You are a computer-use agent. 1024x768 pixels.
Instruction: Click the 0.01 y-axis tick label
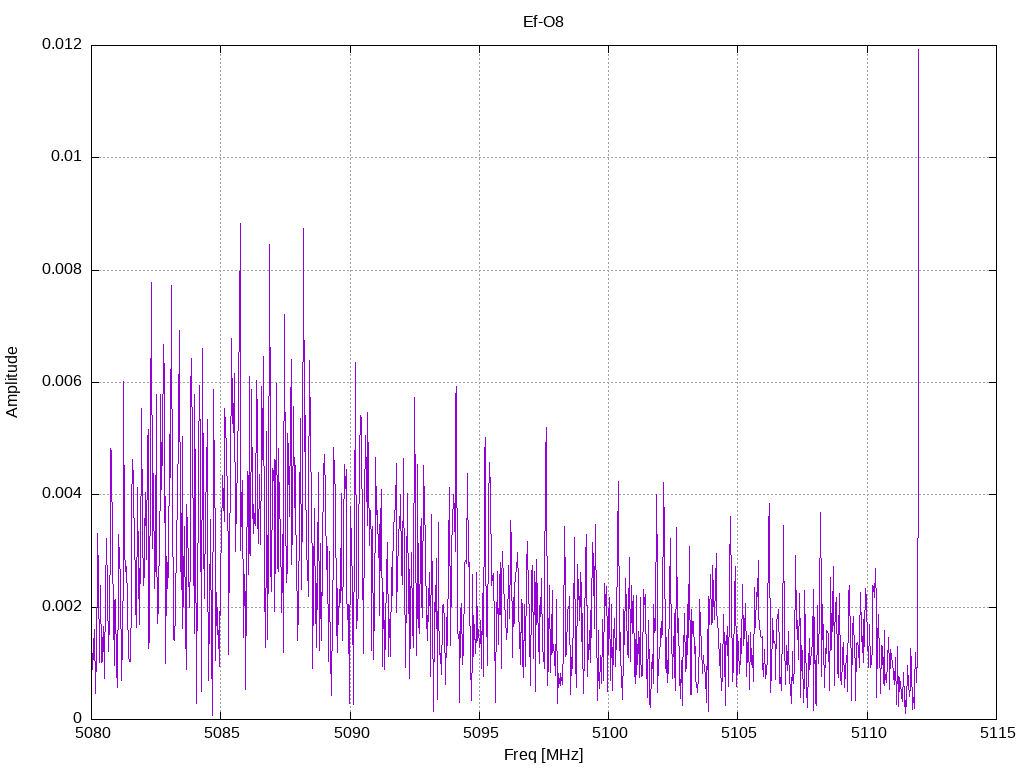tap(67, 156)
